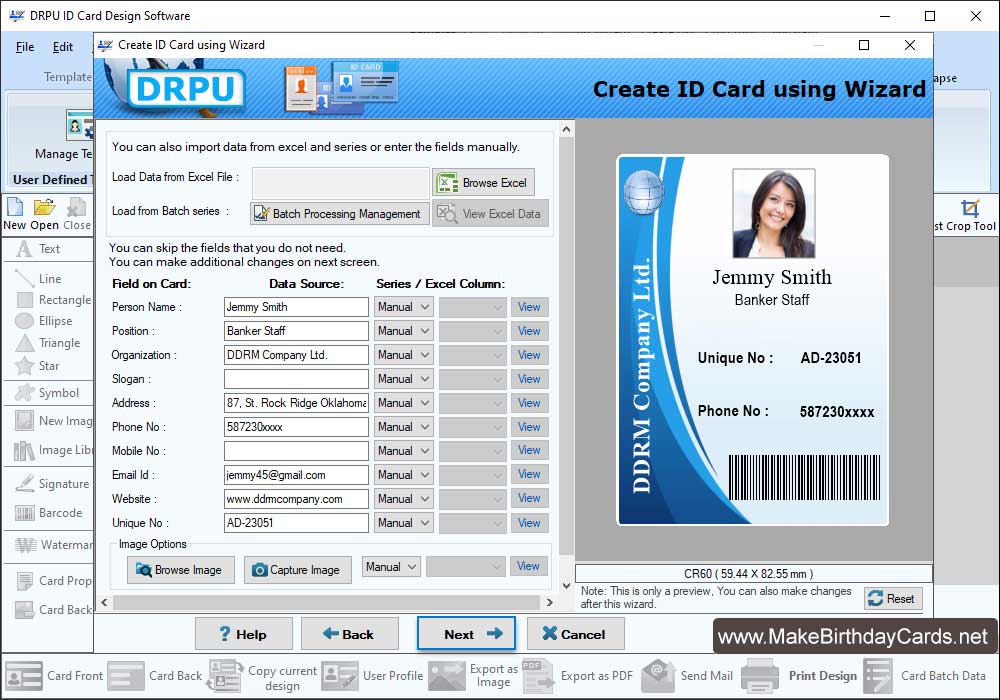1000x700 pixels.
Task: Open the File menu
Action: point(25,47)
